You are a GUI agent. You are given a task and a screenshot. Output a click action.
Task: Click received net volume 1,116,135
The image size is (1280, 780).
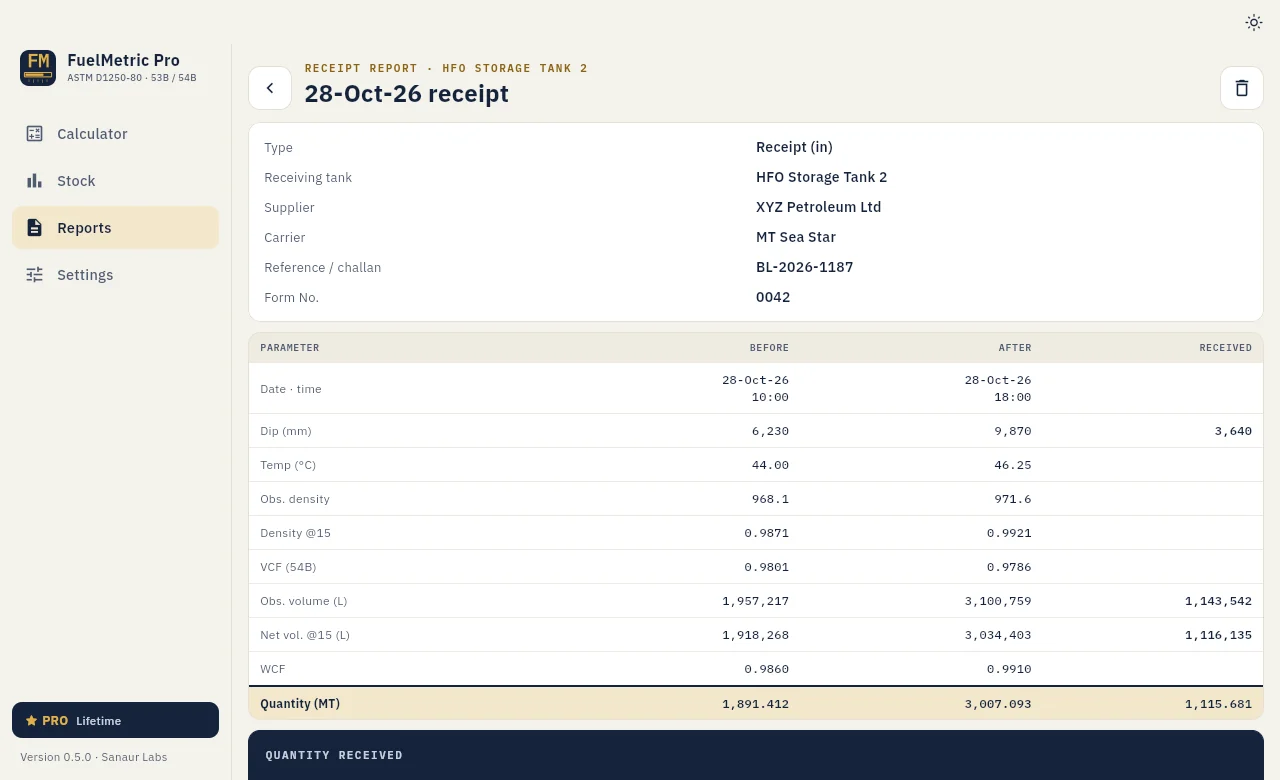(1218, 635)
